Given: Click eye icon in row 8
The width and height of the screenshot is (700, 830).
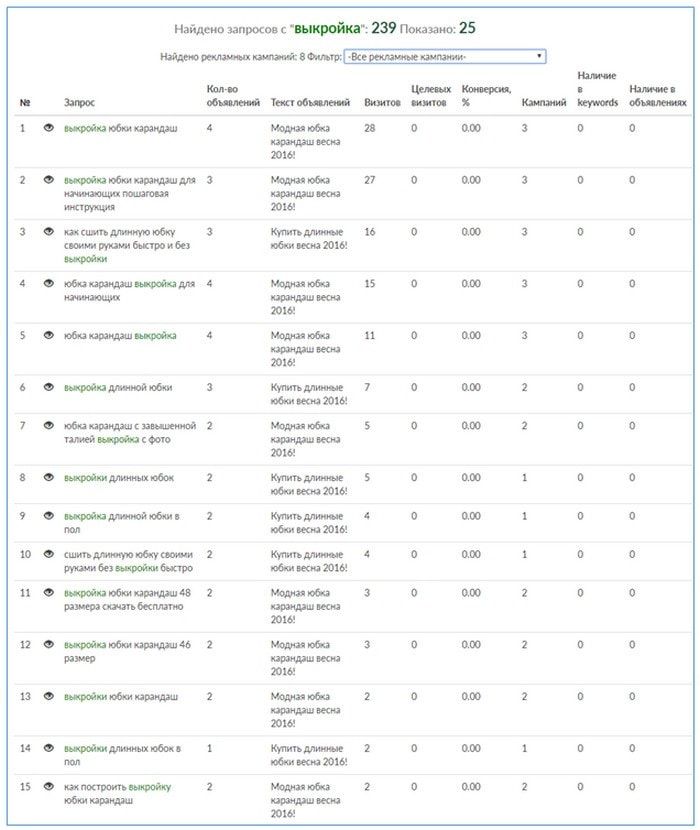Looking at the screenshot, I should (x=49, y=477).
